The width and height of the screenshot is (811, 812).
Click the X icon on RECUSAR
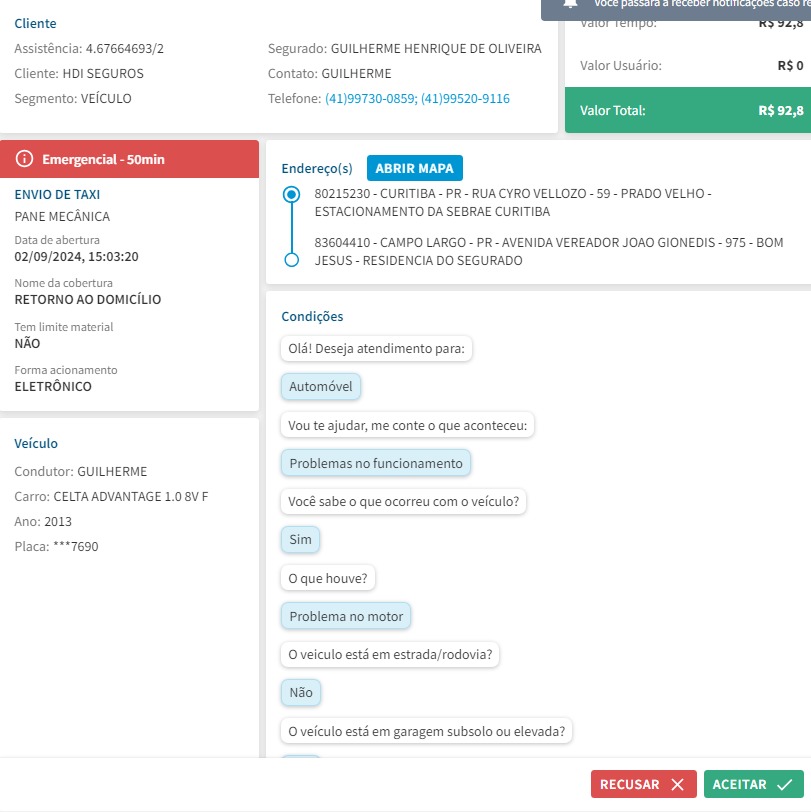click(x=678, y=785)
